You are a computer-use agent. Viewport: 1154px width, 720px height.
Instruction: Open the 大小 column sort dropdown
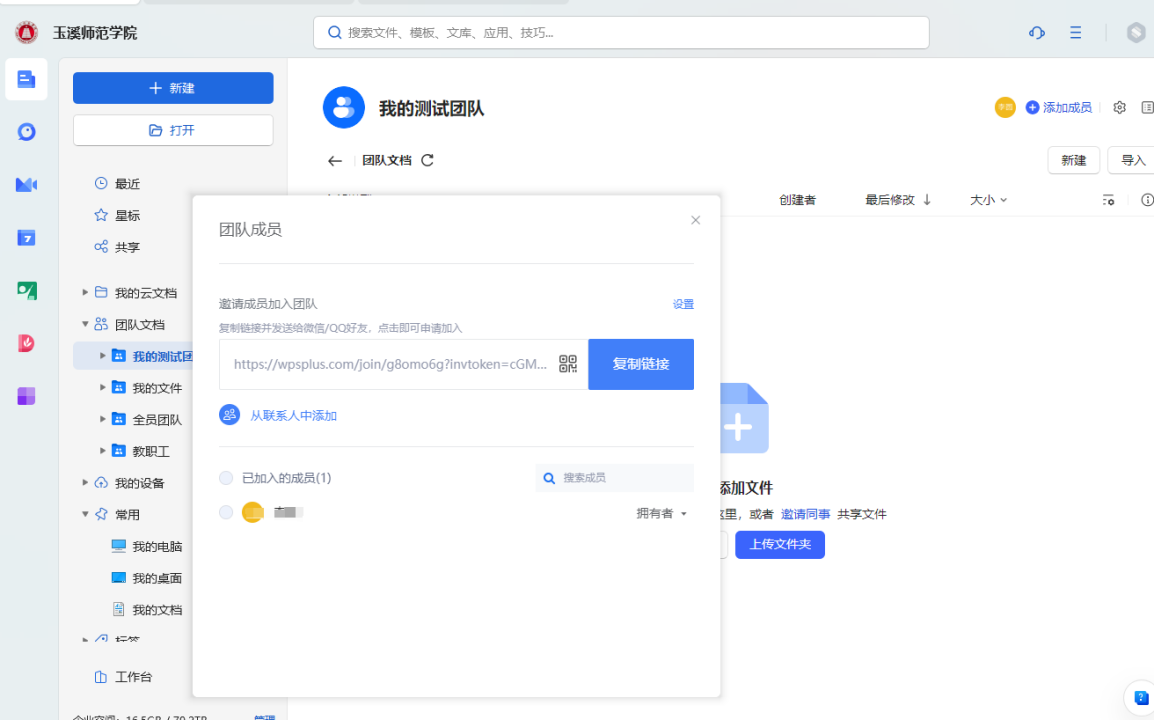(x=988, y=200)
